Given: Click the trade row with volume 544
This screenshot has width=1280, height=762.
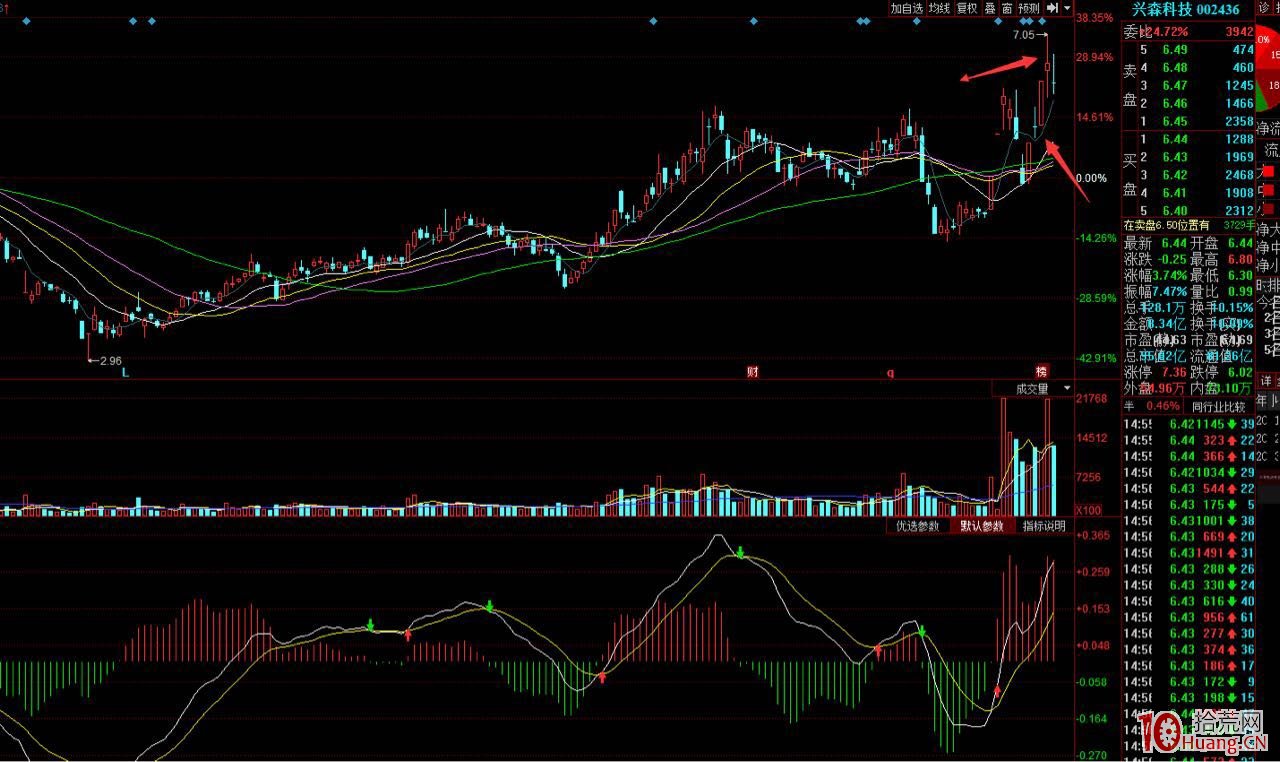Looking at the screenshot, I should point(1189,488).
